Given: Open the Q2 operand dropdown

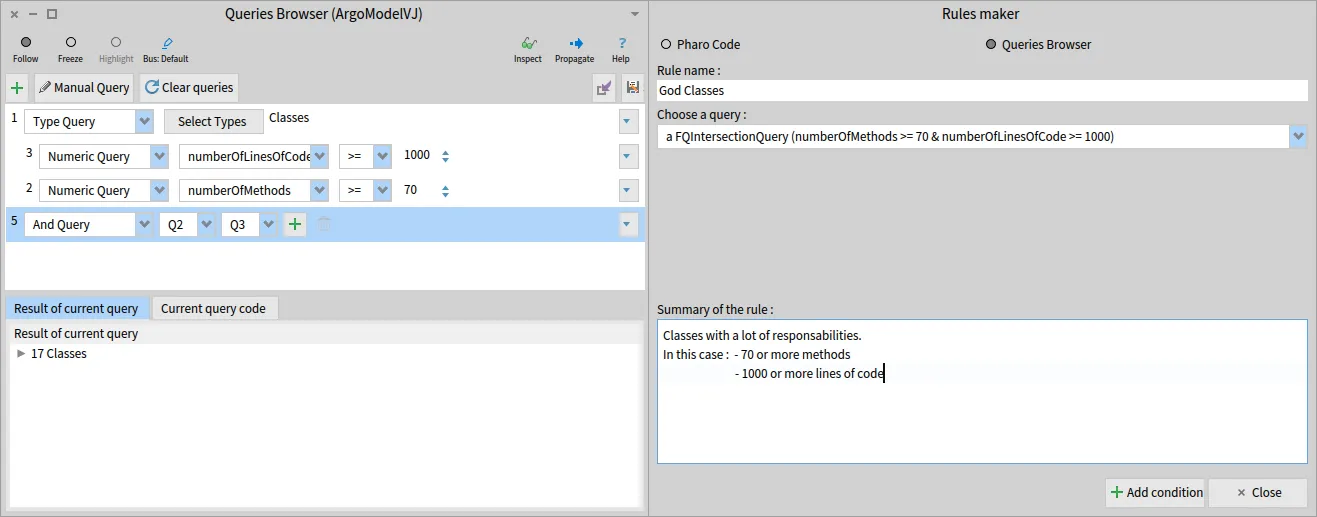Looking at the screenshot, I should pos(206,225).
